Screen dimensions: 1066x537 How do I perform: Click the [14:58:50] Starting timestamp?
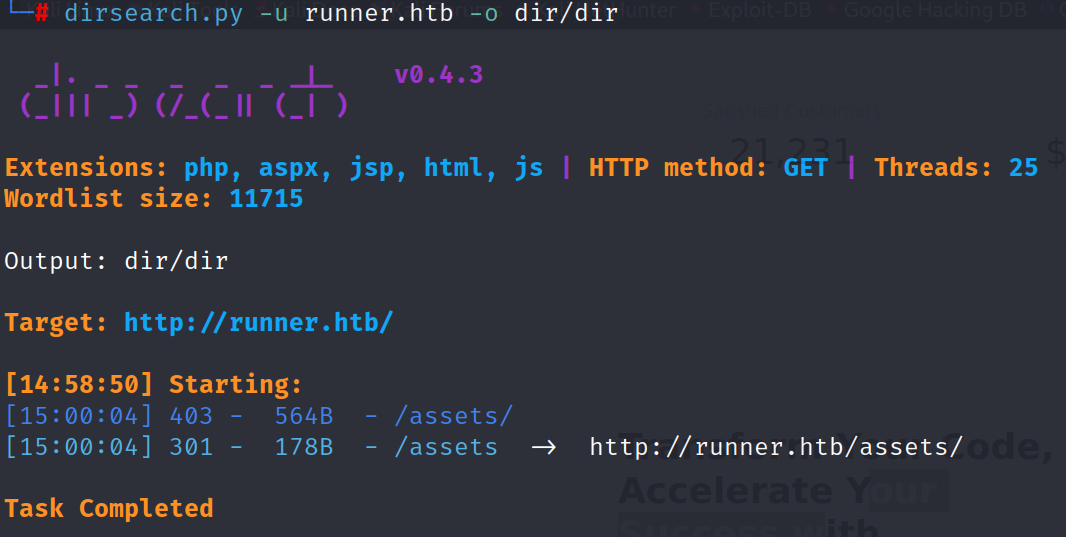coord(80,384)
